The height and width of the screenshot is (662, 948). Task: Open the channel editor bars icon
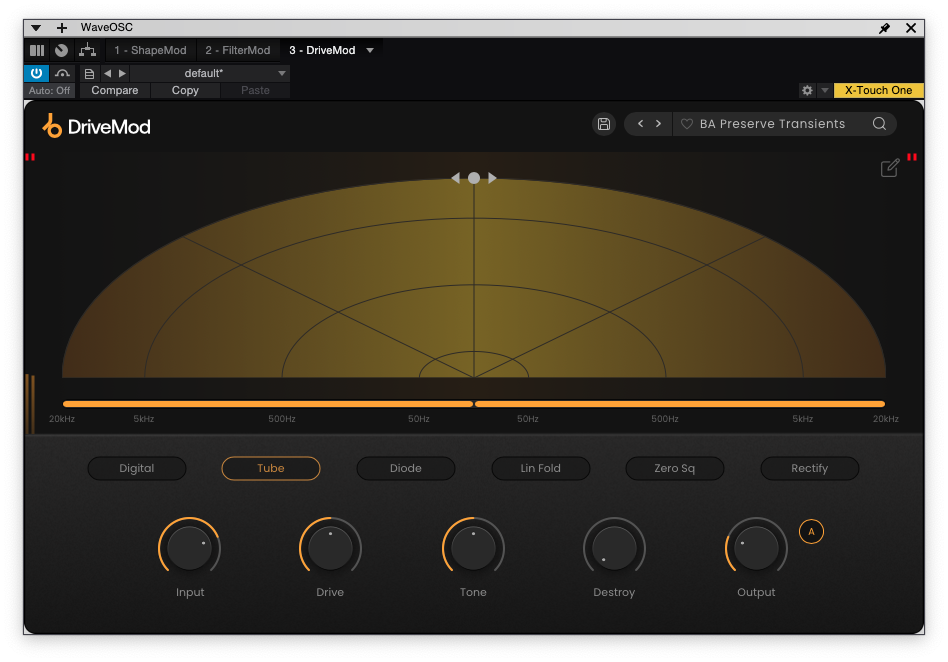[37, 50]
